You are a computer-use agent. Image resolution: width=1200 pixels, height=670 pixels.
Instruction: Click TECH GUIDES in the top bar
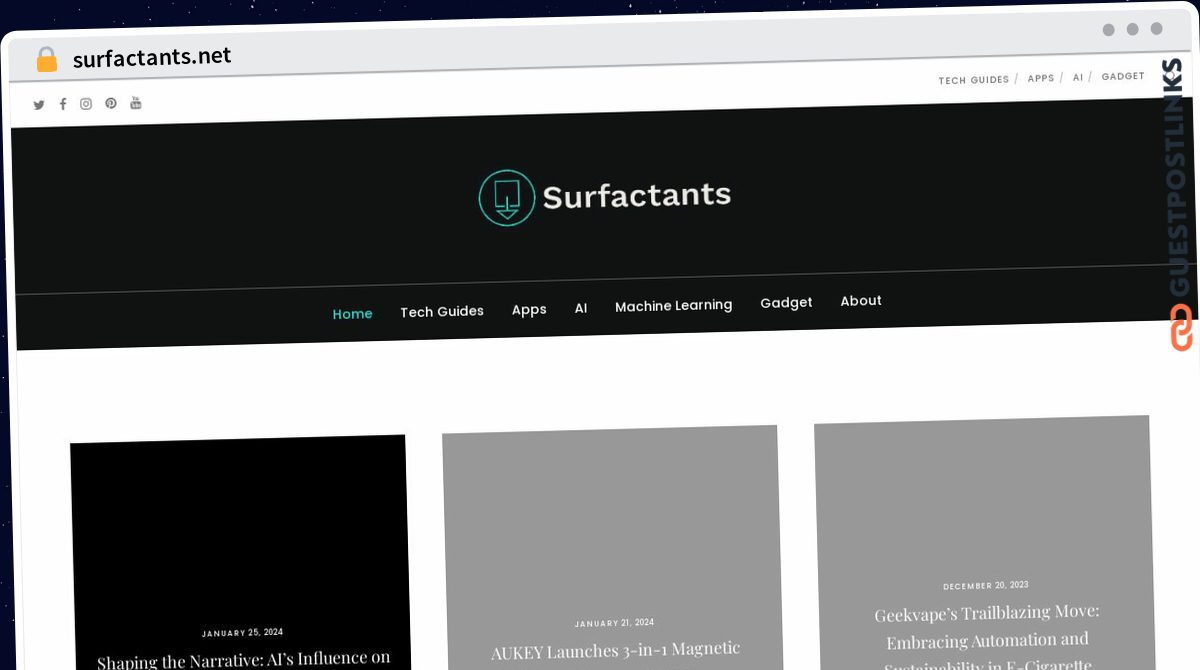974,80
